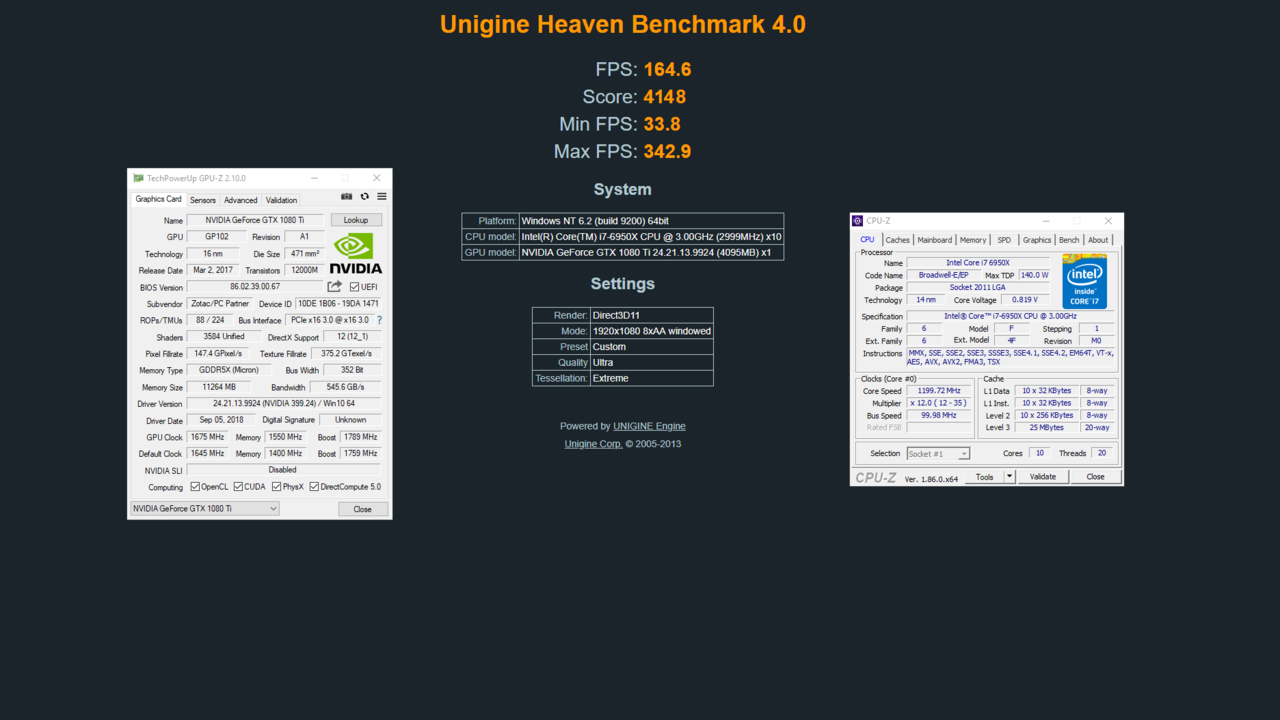
Task: Open the GPU-Z hamburger menu
Action: pyautogui.click(x=382, y=197)
